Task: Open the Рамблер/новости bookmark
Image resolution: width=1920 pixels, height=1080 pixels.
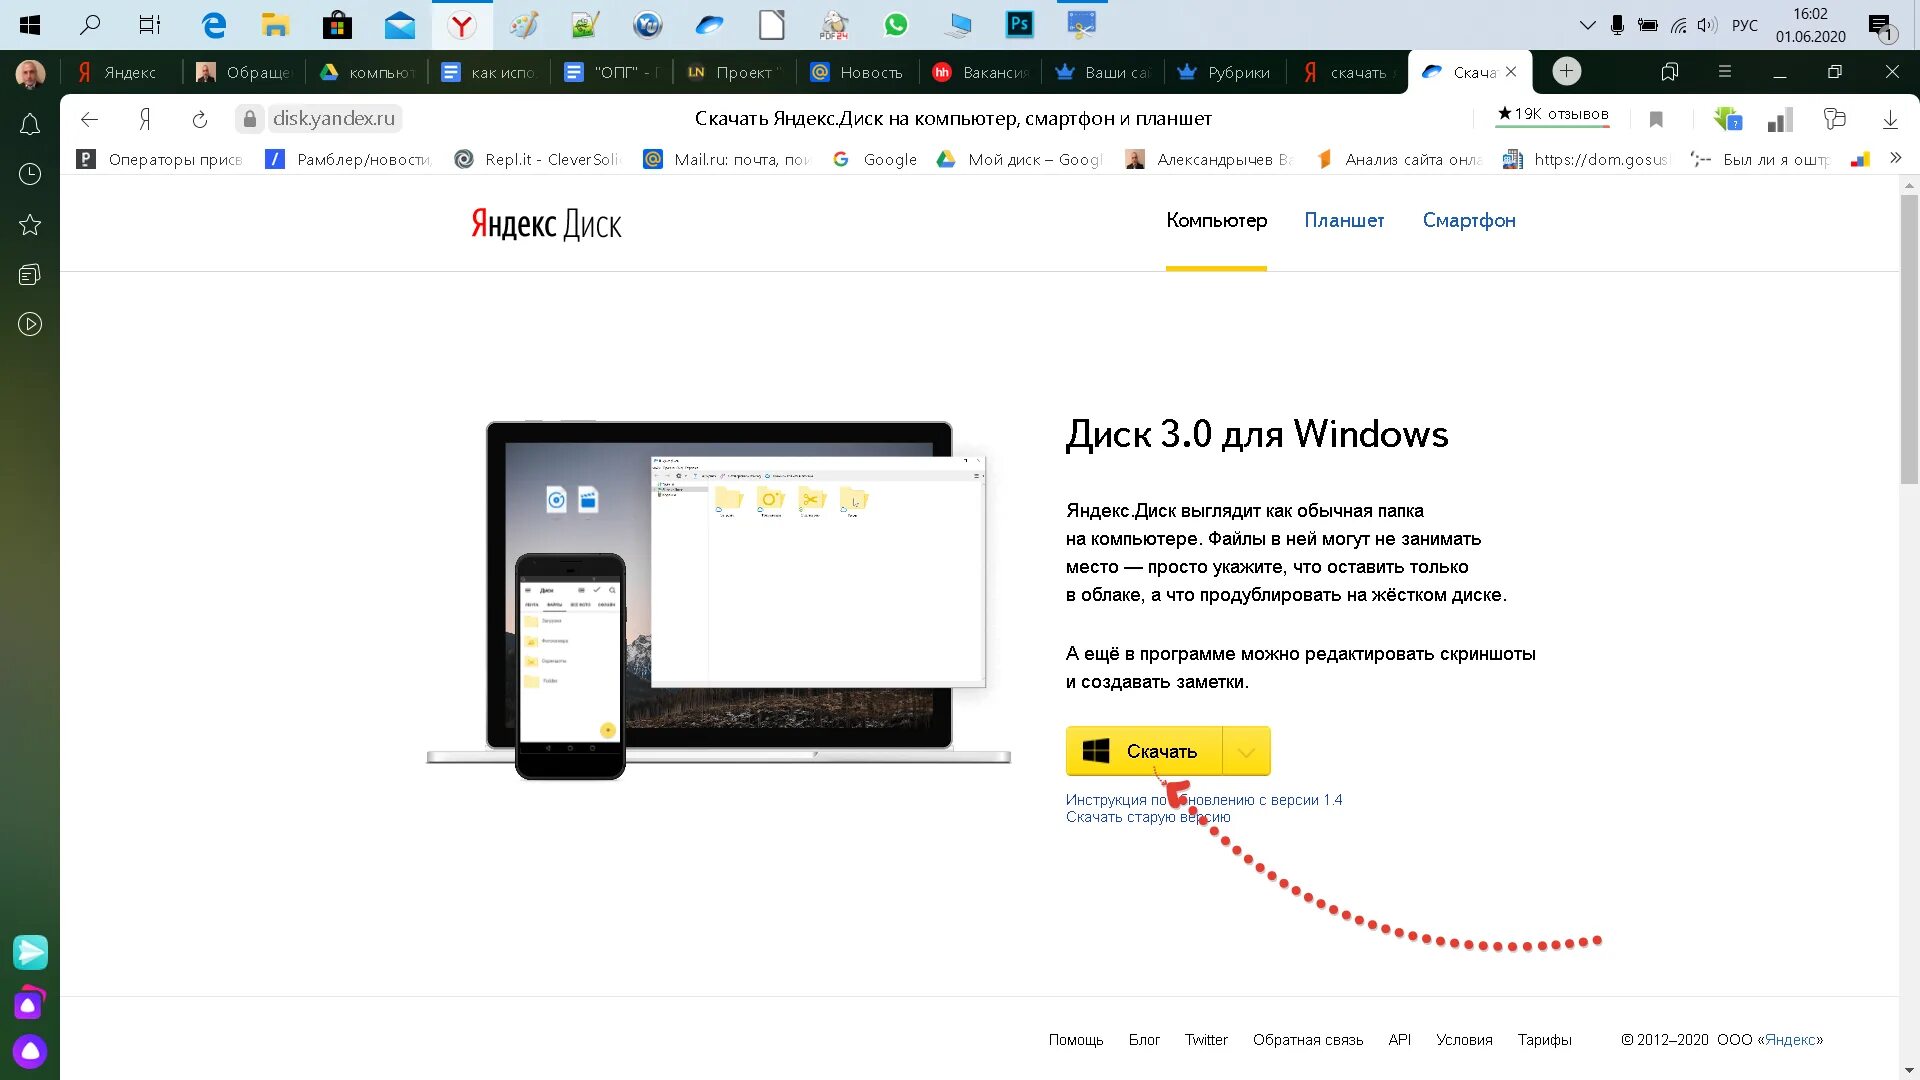Action: pos(348,159)
